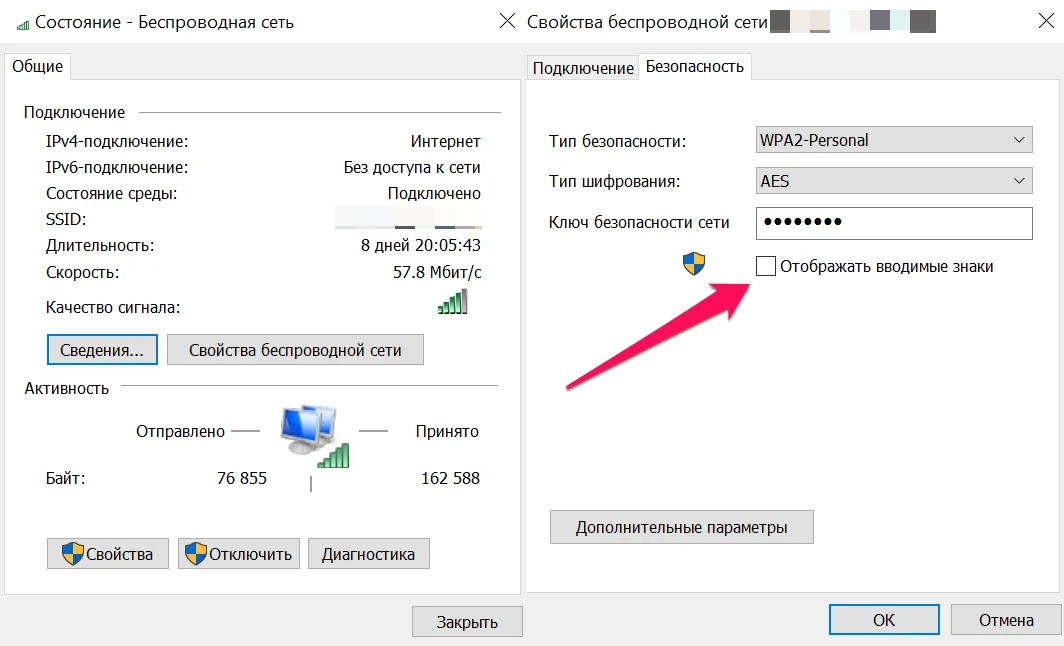Click the network computers activity icon
Screen dimensions: 1064x646
[314, 436]
